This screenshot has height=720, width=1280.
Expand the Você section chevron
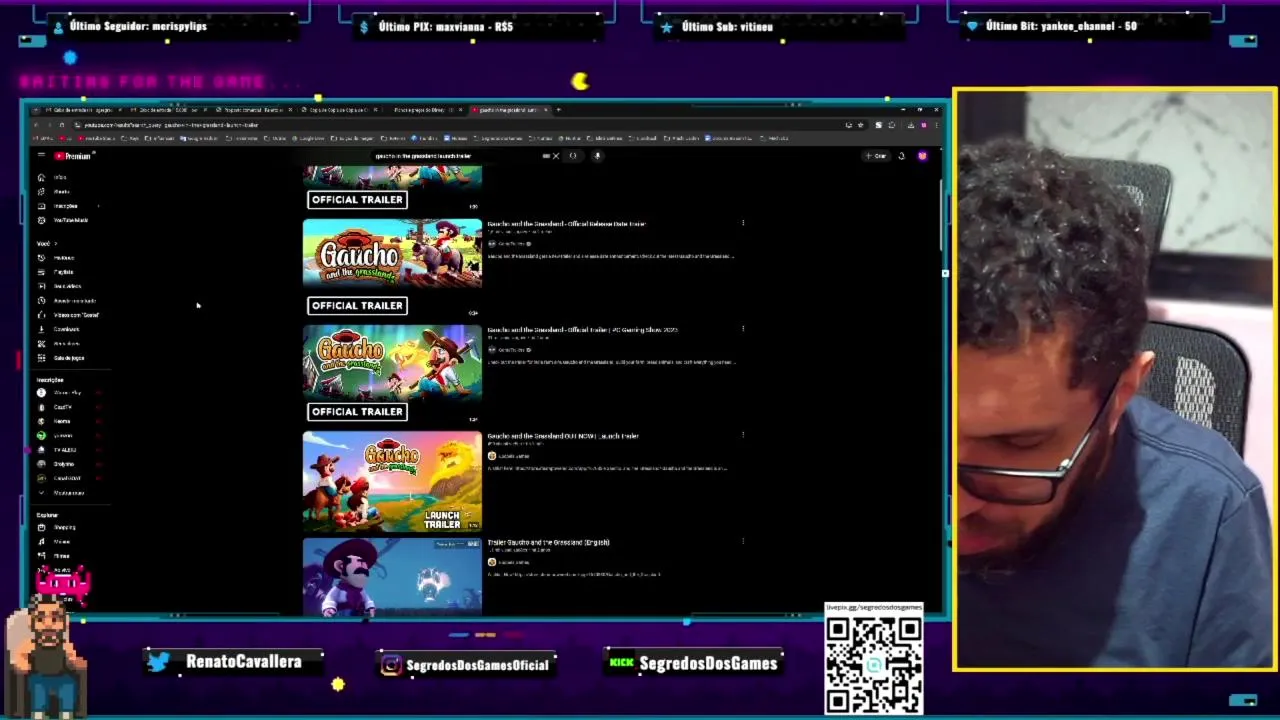point(56,243)
